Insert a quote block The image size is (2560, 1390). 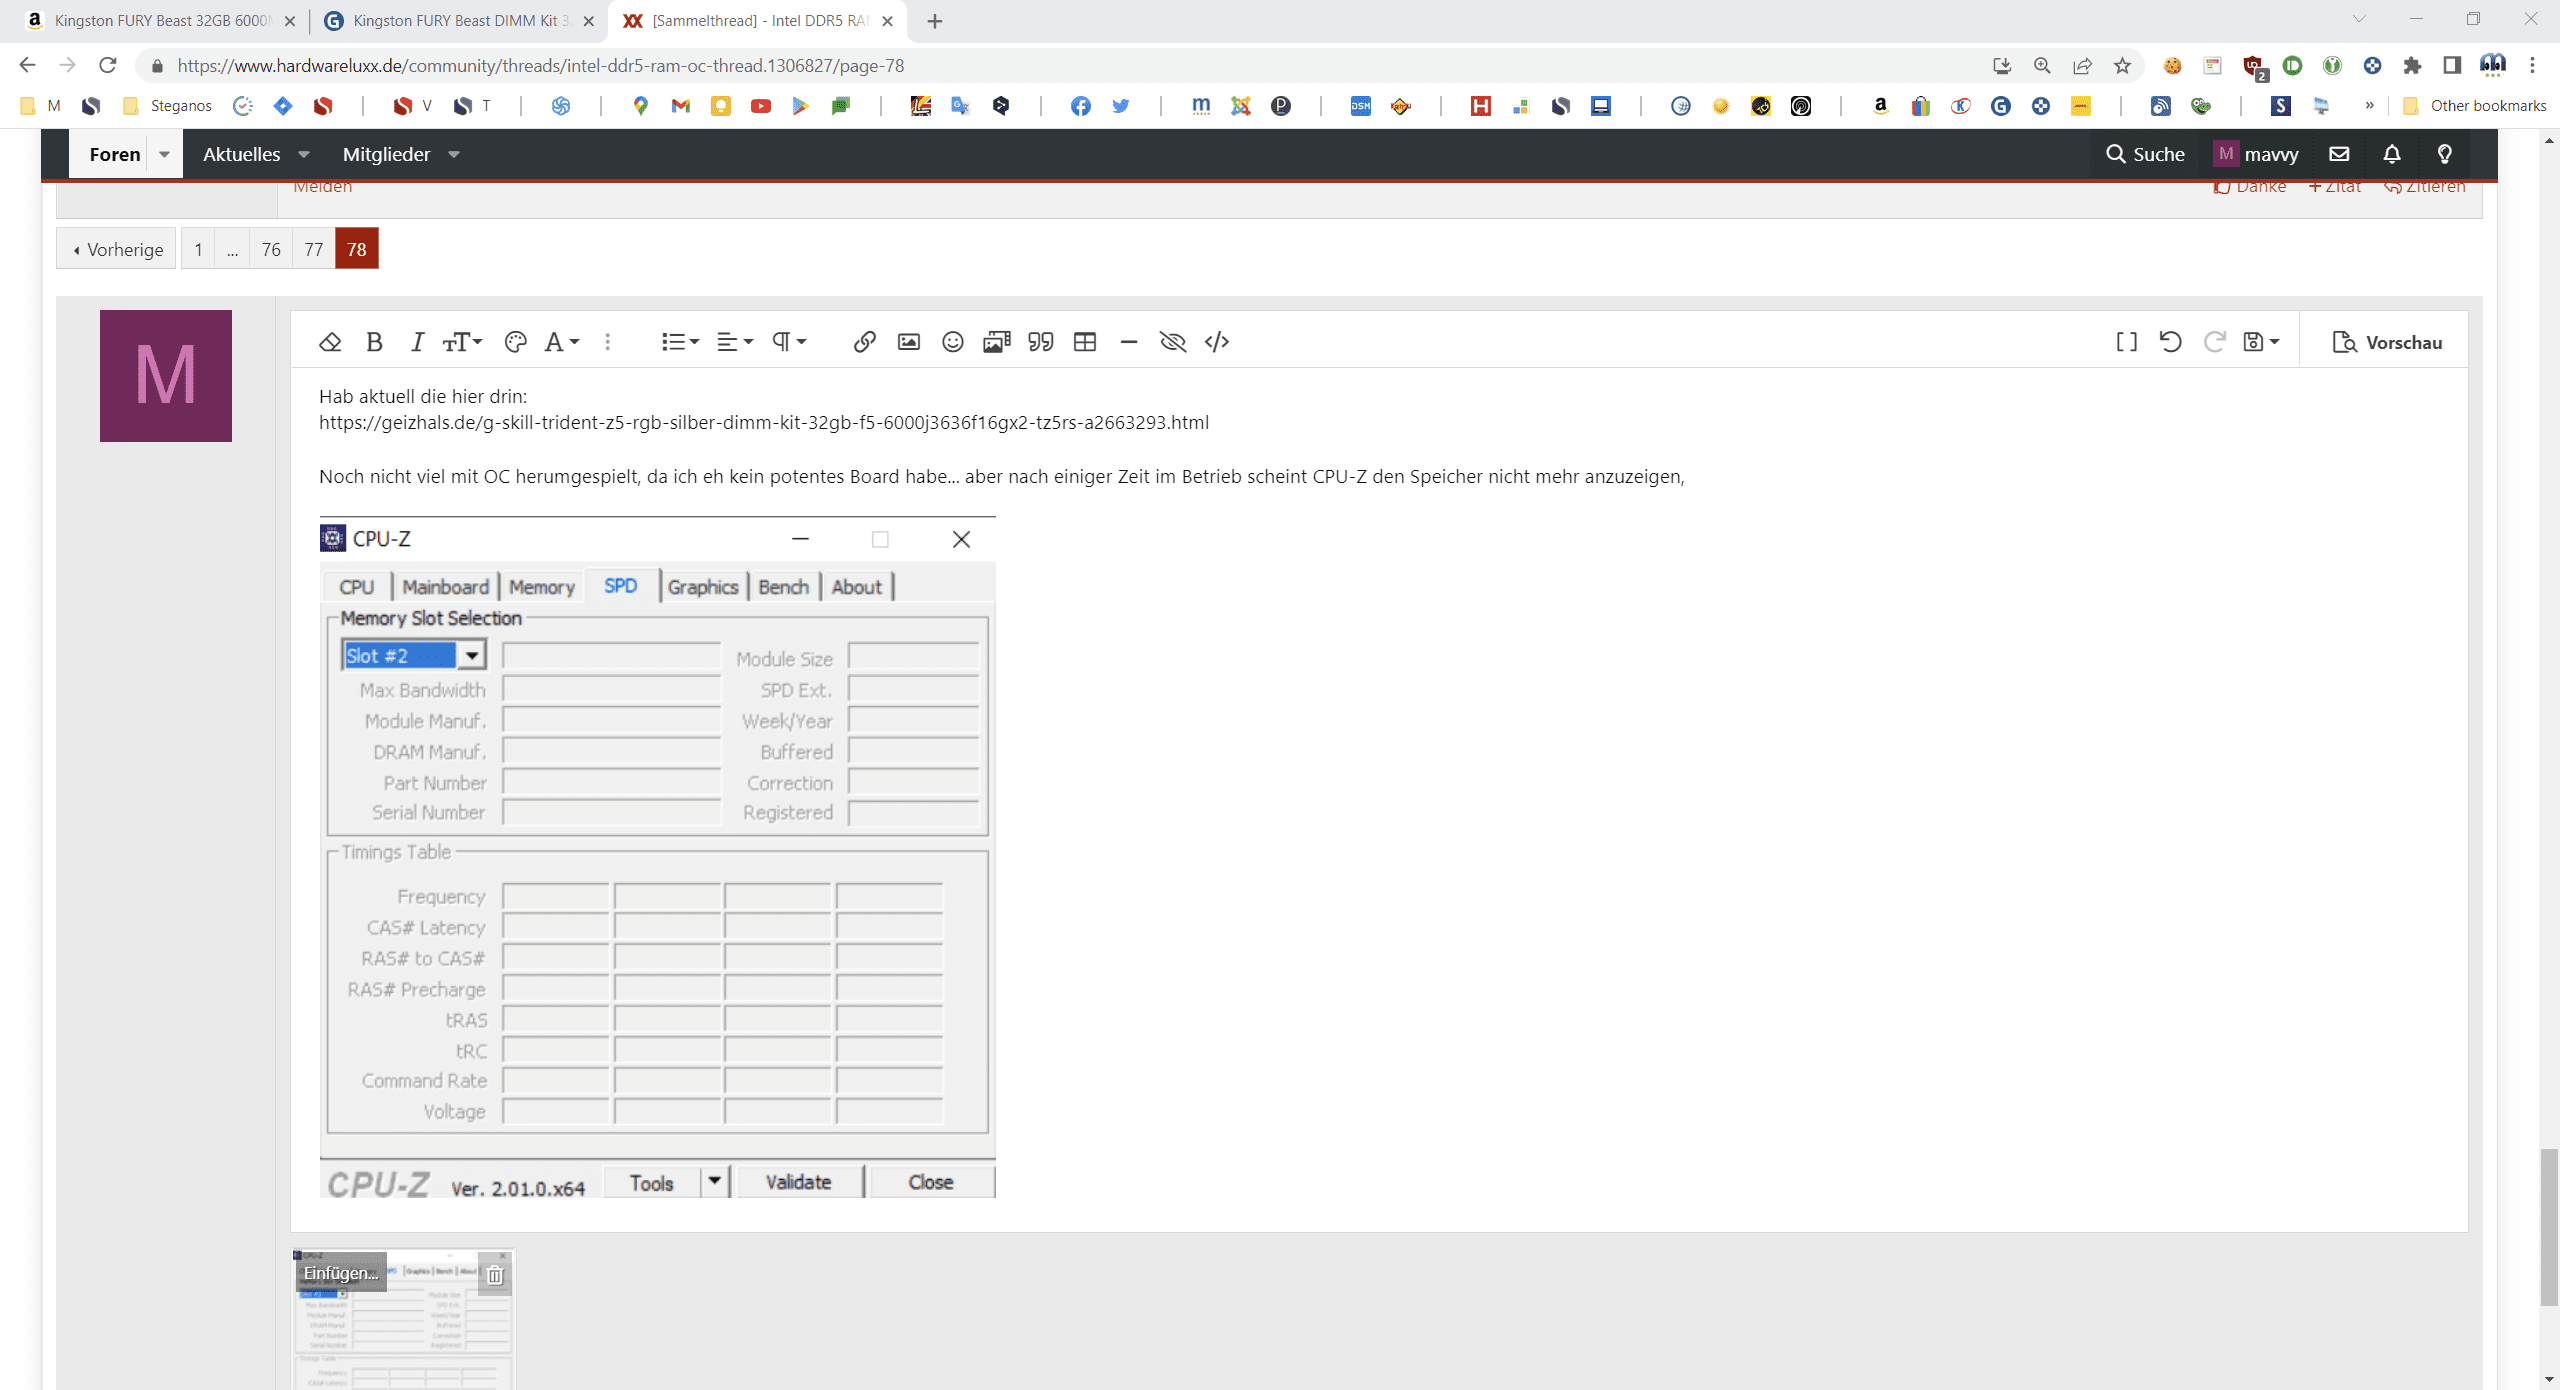pyautogui.click(x=1040, y=342)
